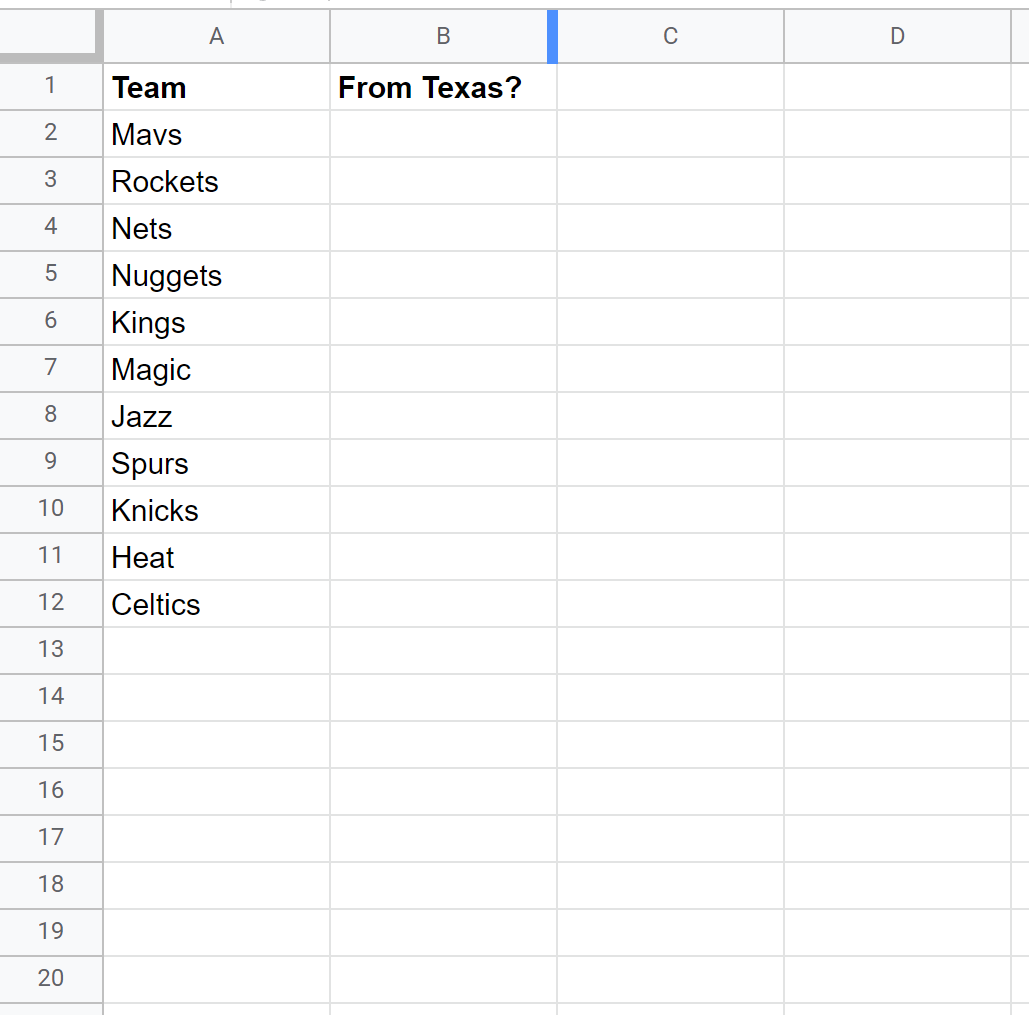Screen dimensions: 1029x1015
Task: Select column B header
Action: pyautogui.click(x=443, y=37)
